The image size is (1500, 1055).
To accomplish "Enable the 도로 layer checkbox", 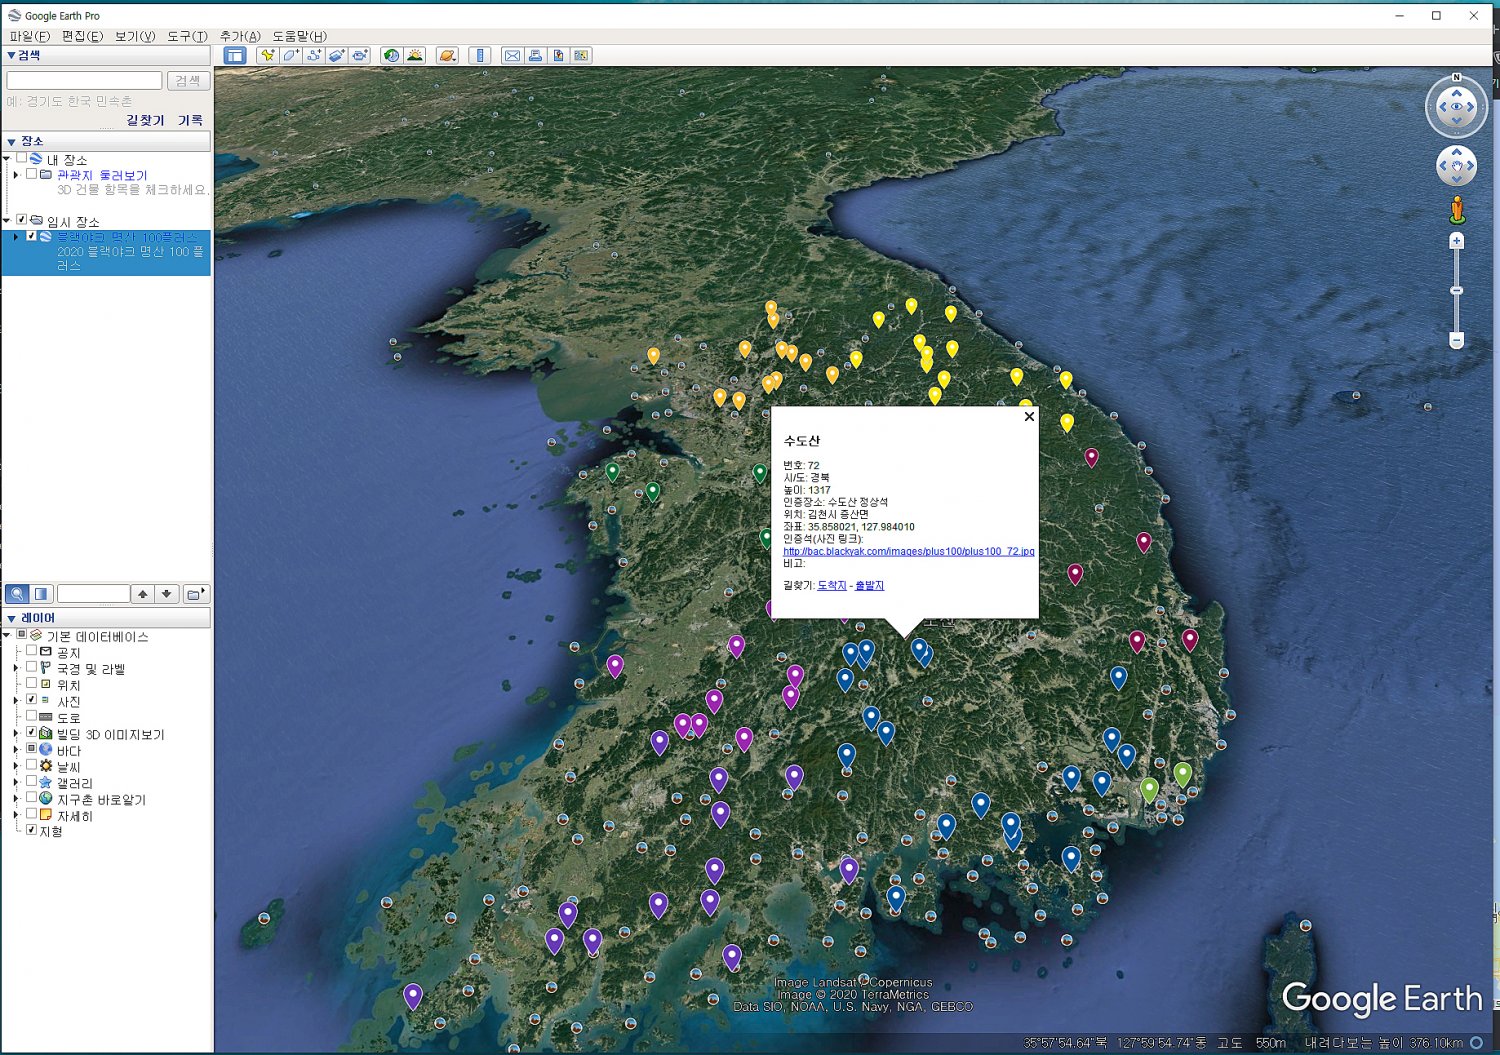I will (32, 716).
